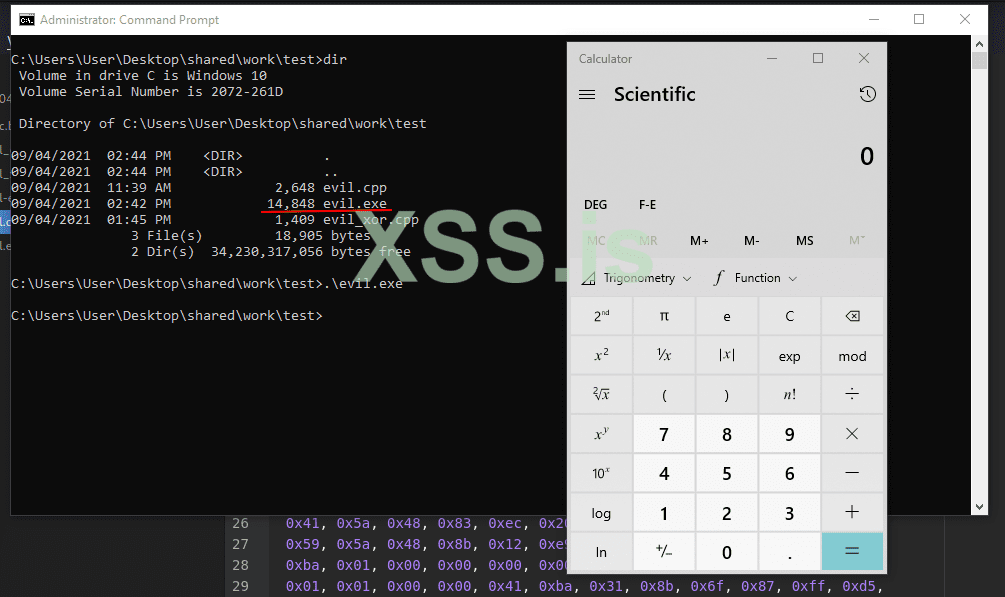Viewport: 1005px width, 597px height.
Task: Click the subtraction minus key
Action: [x=852, y=473]
